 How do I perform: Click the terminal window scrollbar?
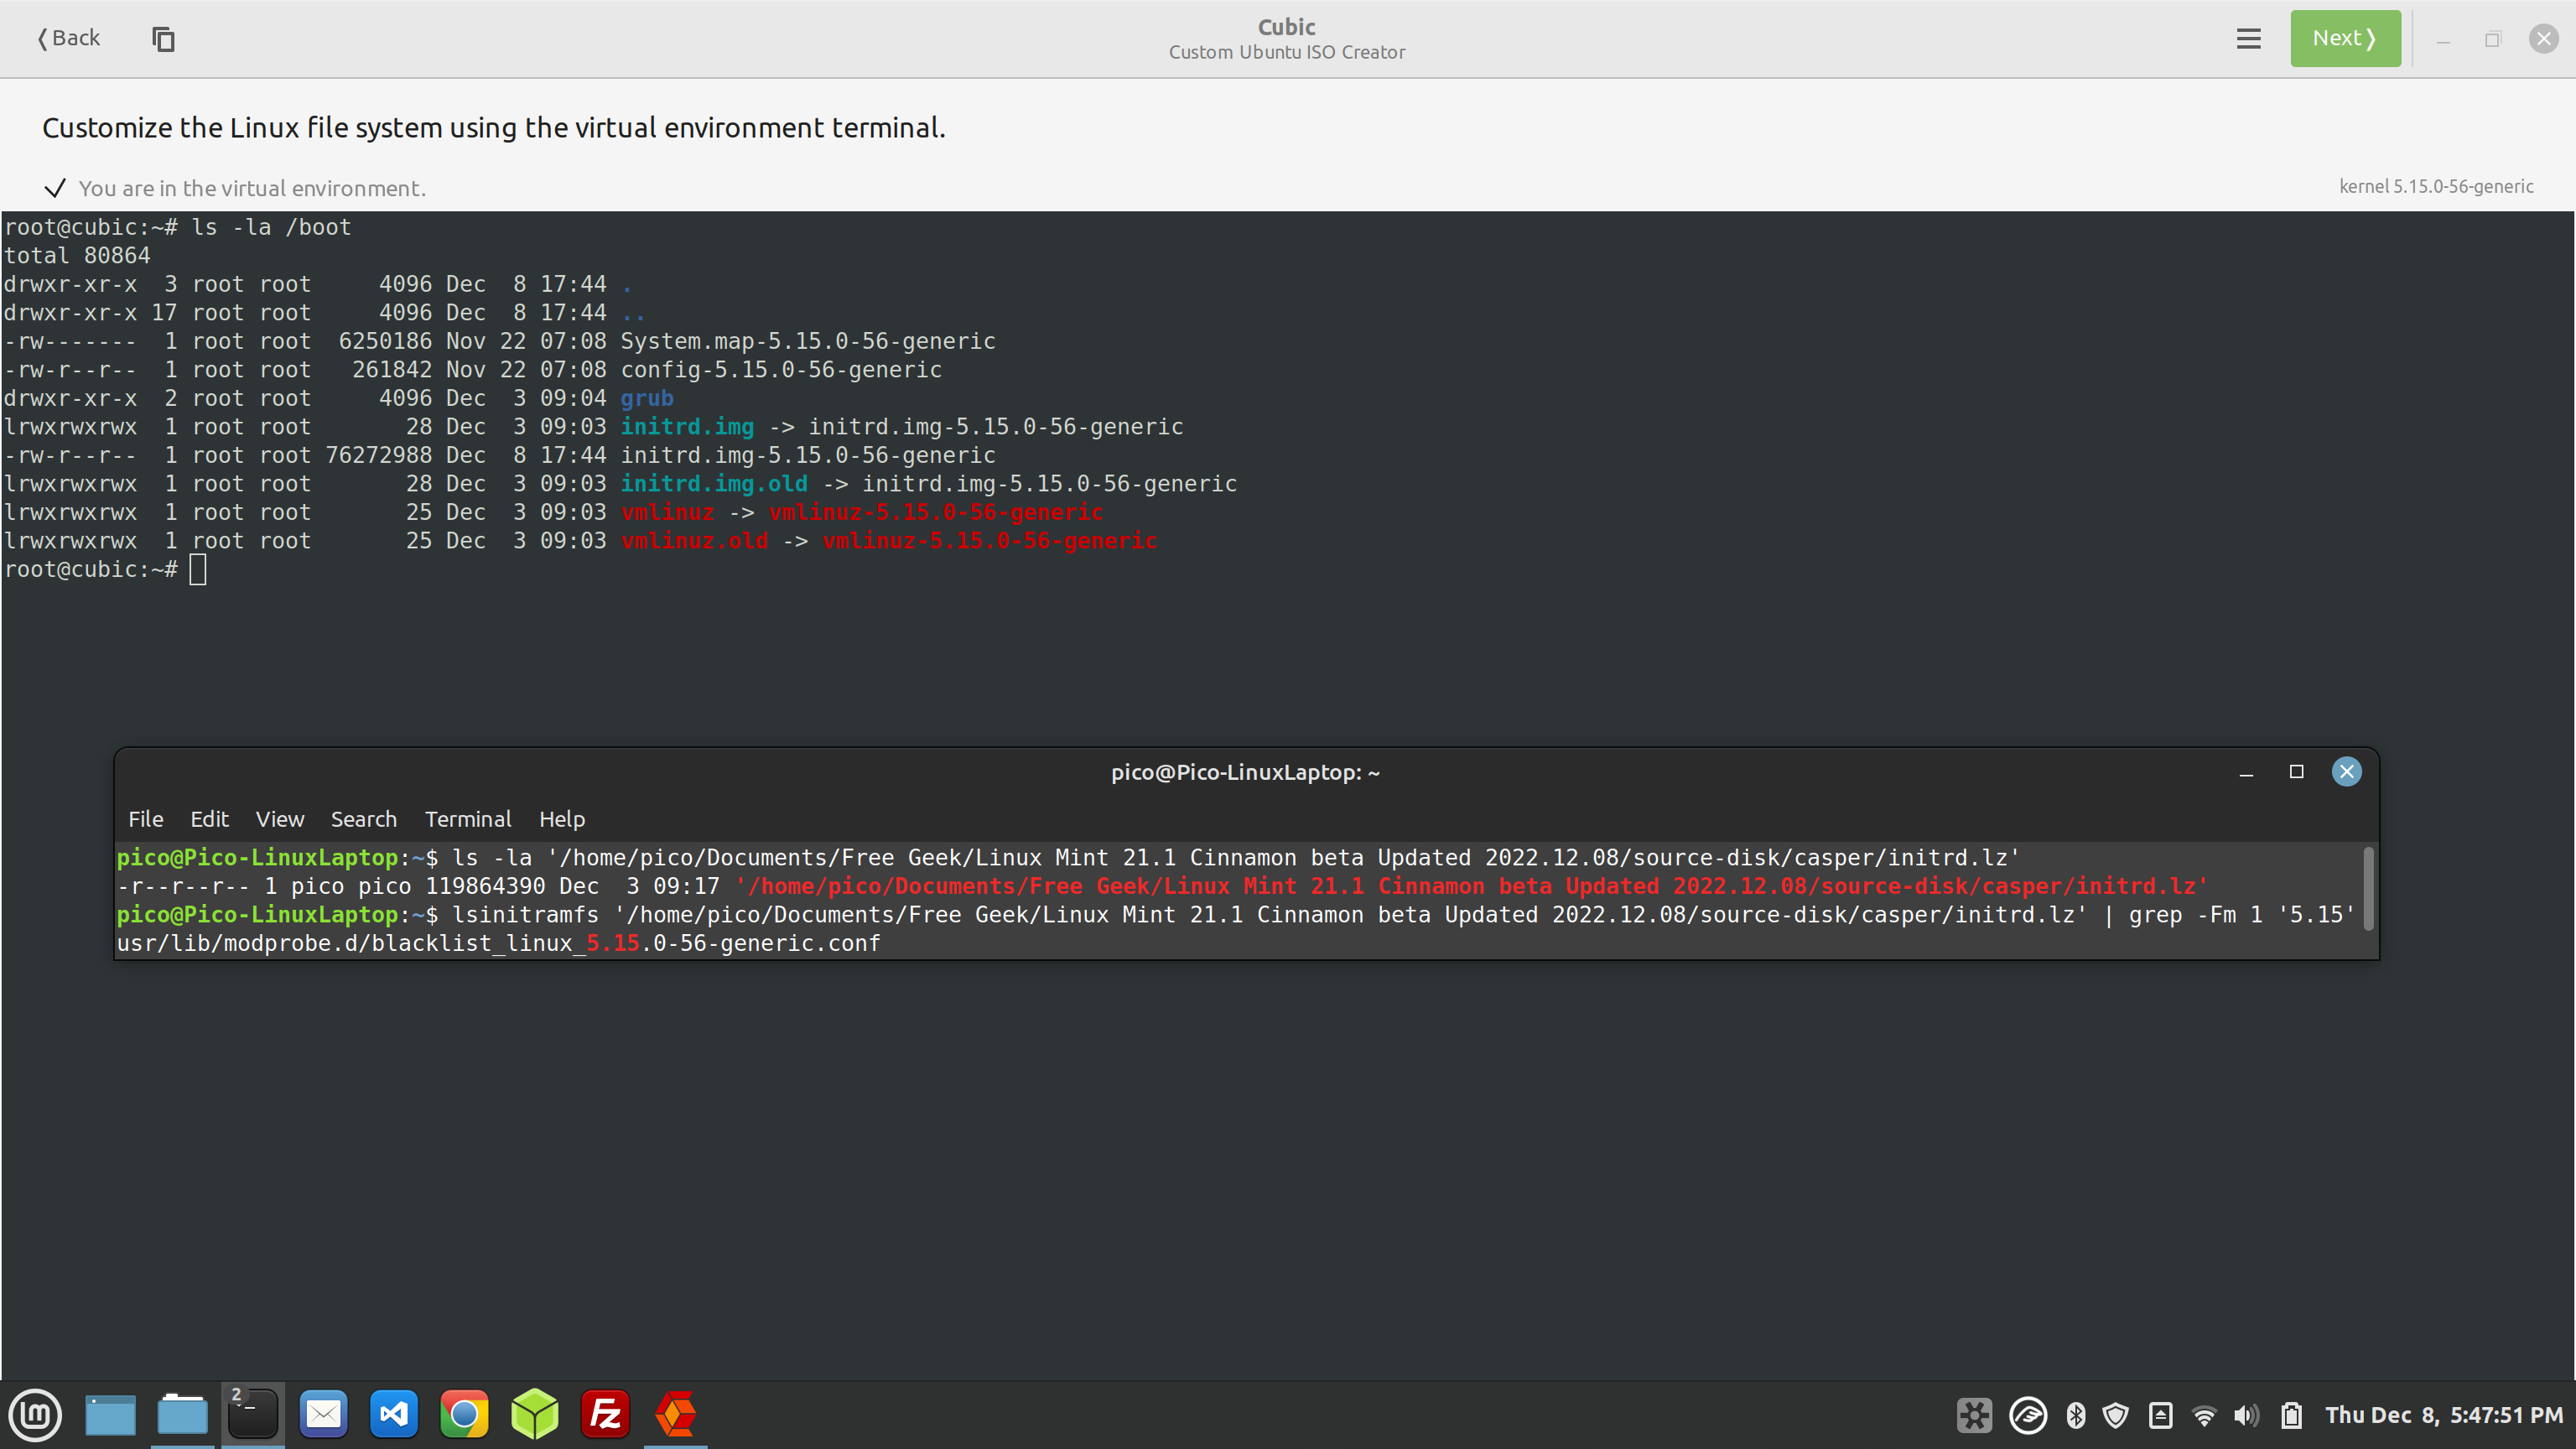click(2368, 890)
